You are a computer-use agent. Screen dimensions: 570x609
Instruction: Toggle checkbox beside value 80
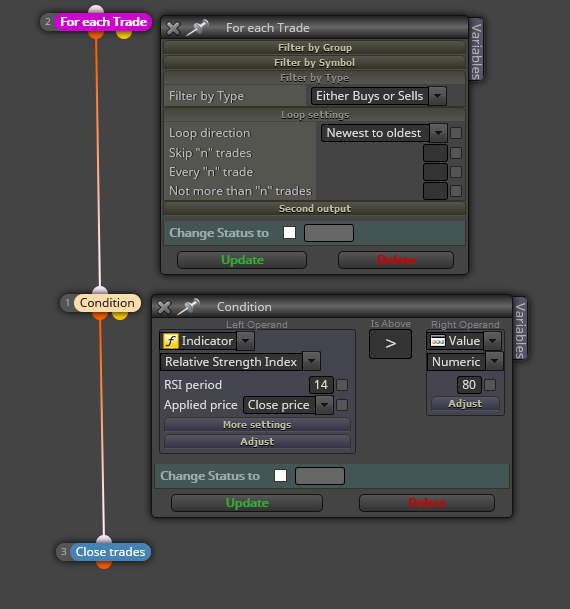tap(490, 385)
